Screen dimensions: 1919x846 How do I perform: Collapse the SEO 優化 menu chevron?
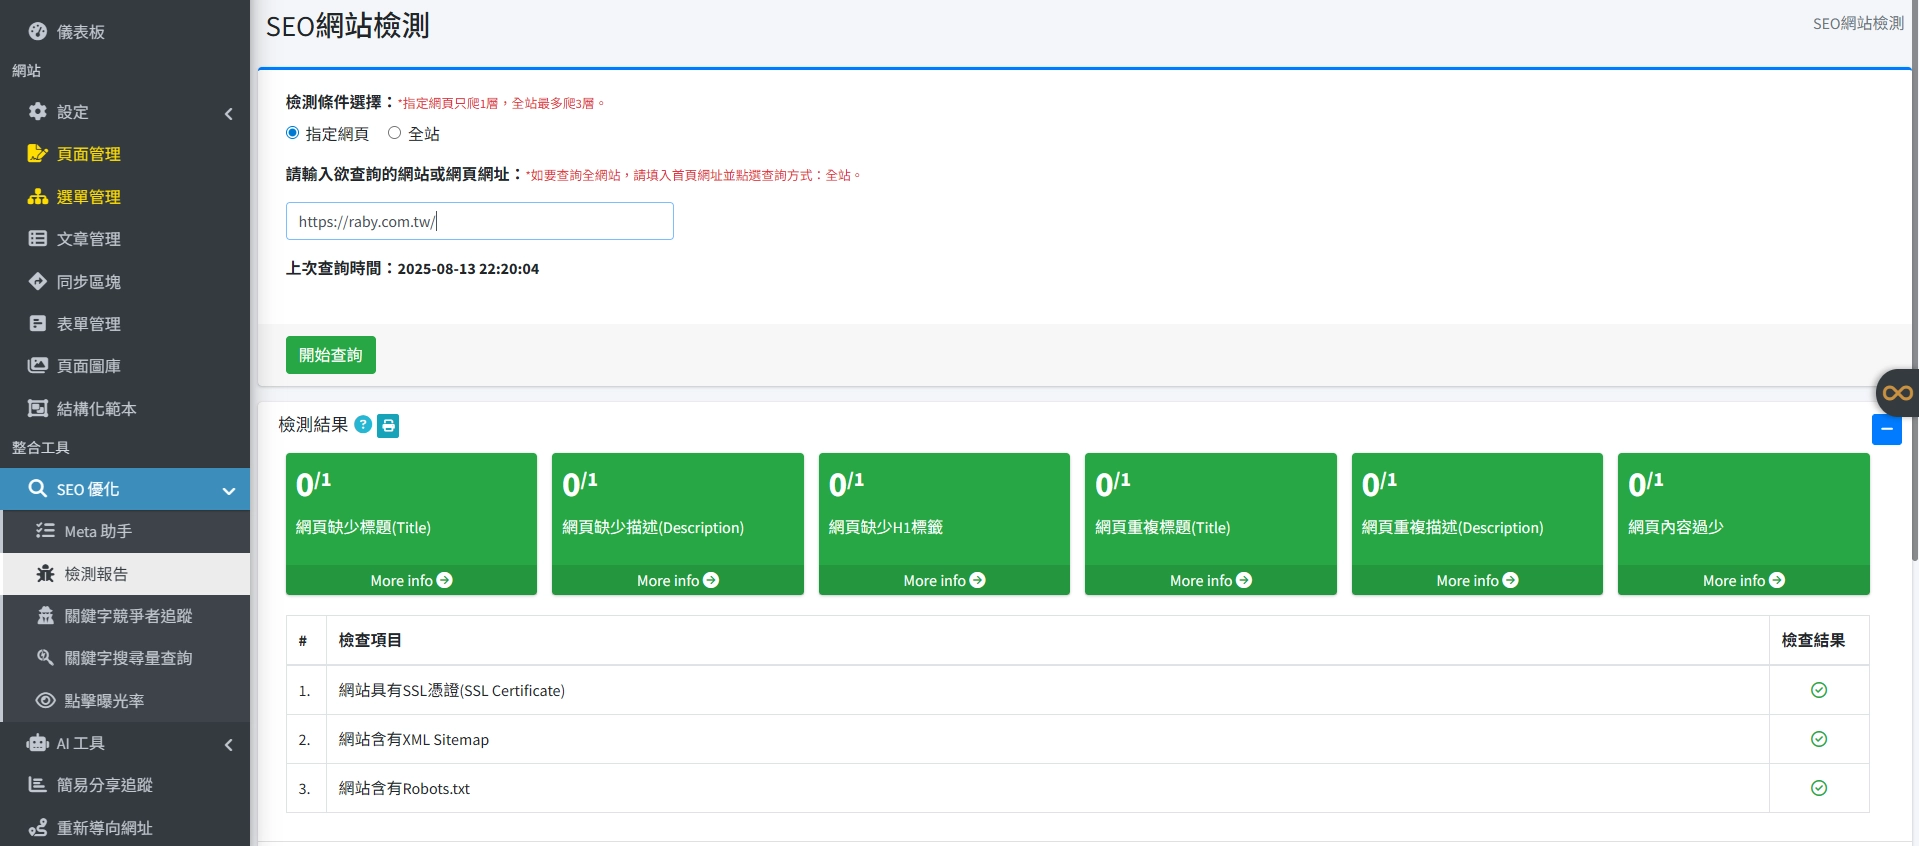coord(229,490)
